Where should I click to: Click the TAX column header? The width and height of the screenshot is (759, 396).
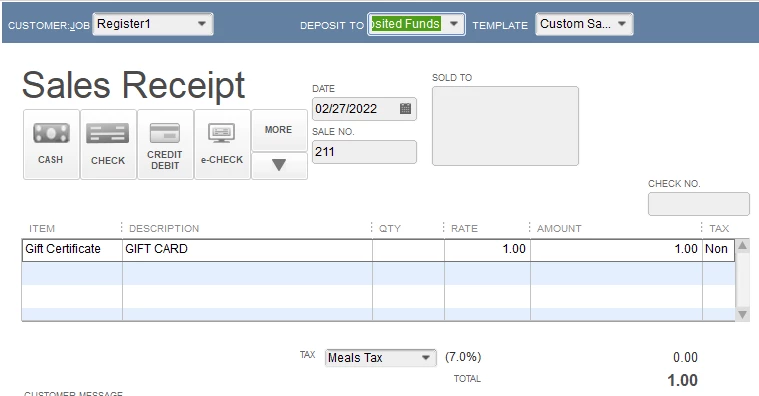719,228
